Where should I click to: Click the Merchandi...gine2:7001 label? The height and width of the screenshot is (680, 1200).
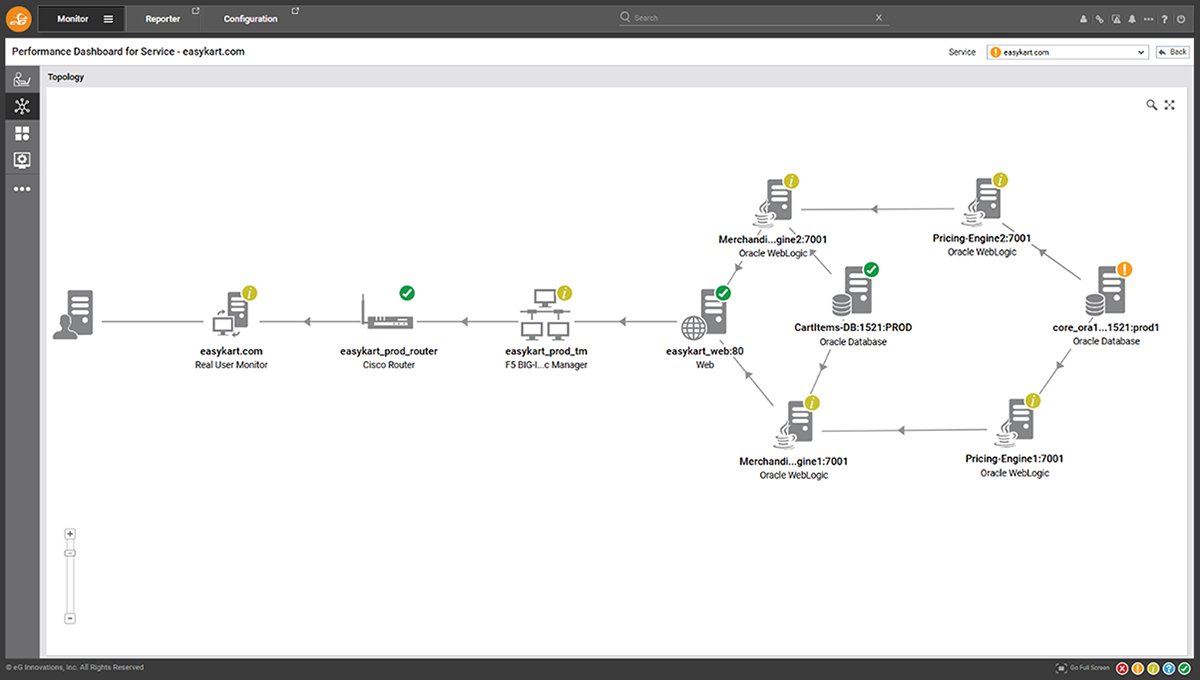(x=773, y=240)
